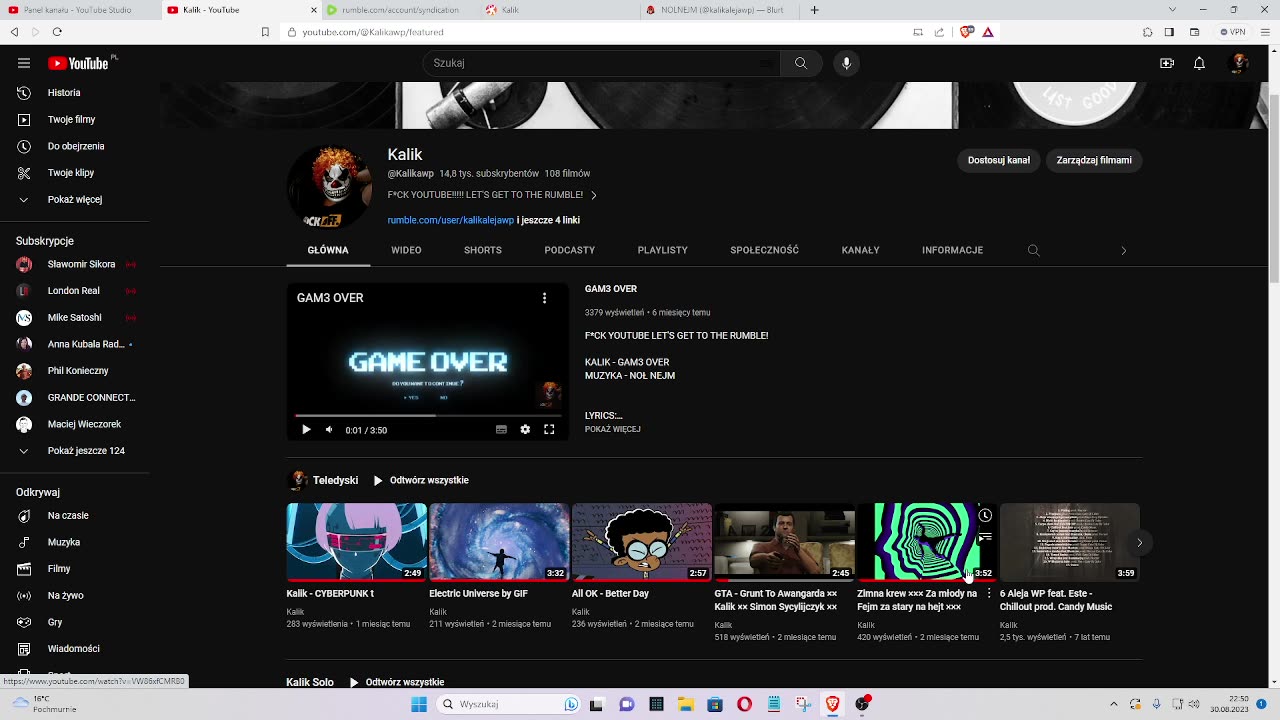Screen dimensions: 1280x720
Task: Switch to the INFORMACJE tab
Action: (953, 250)
